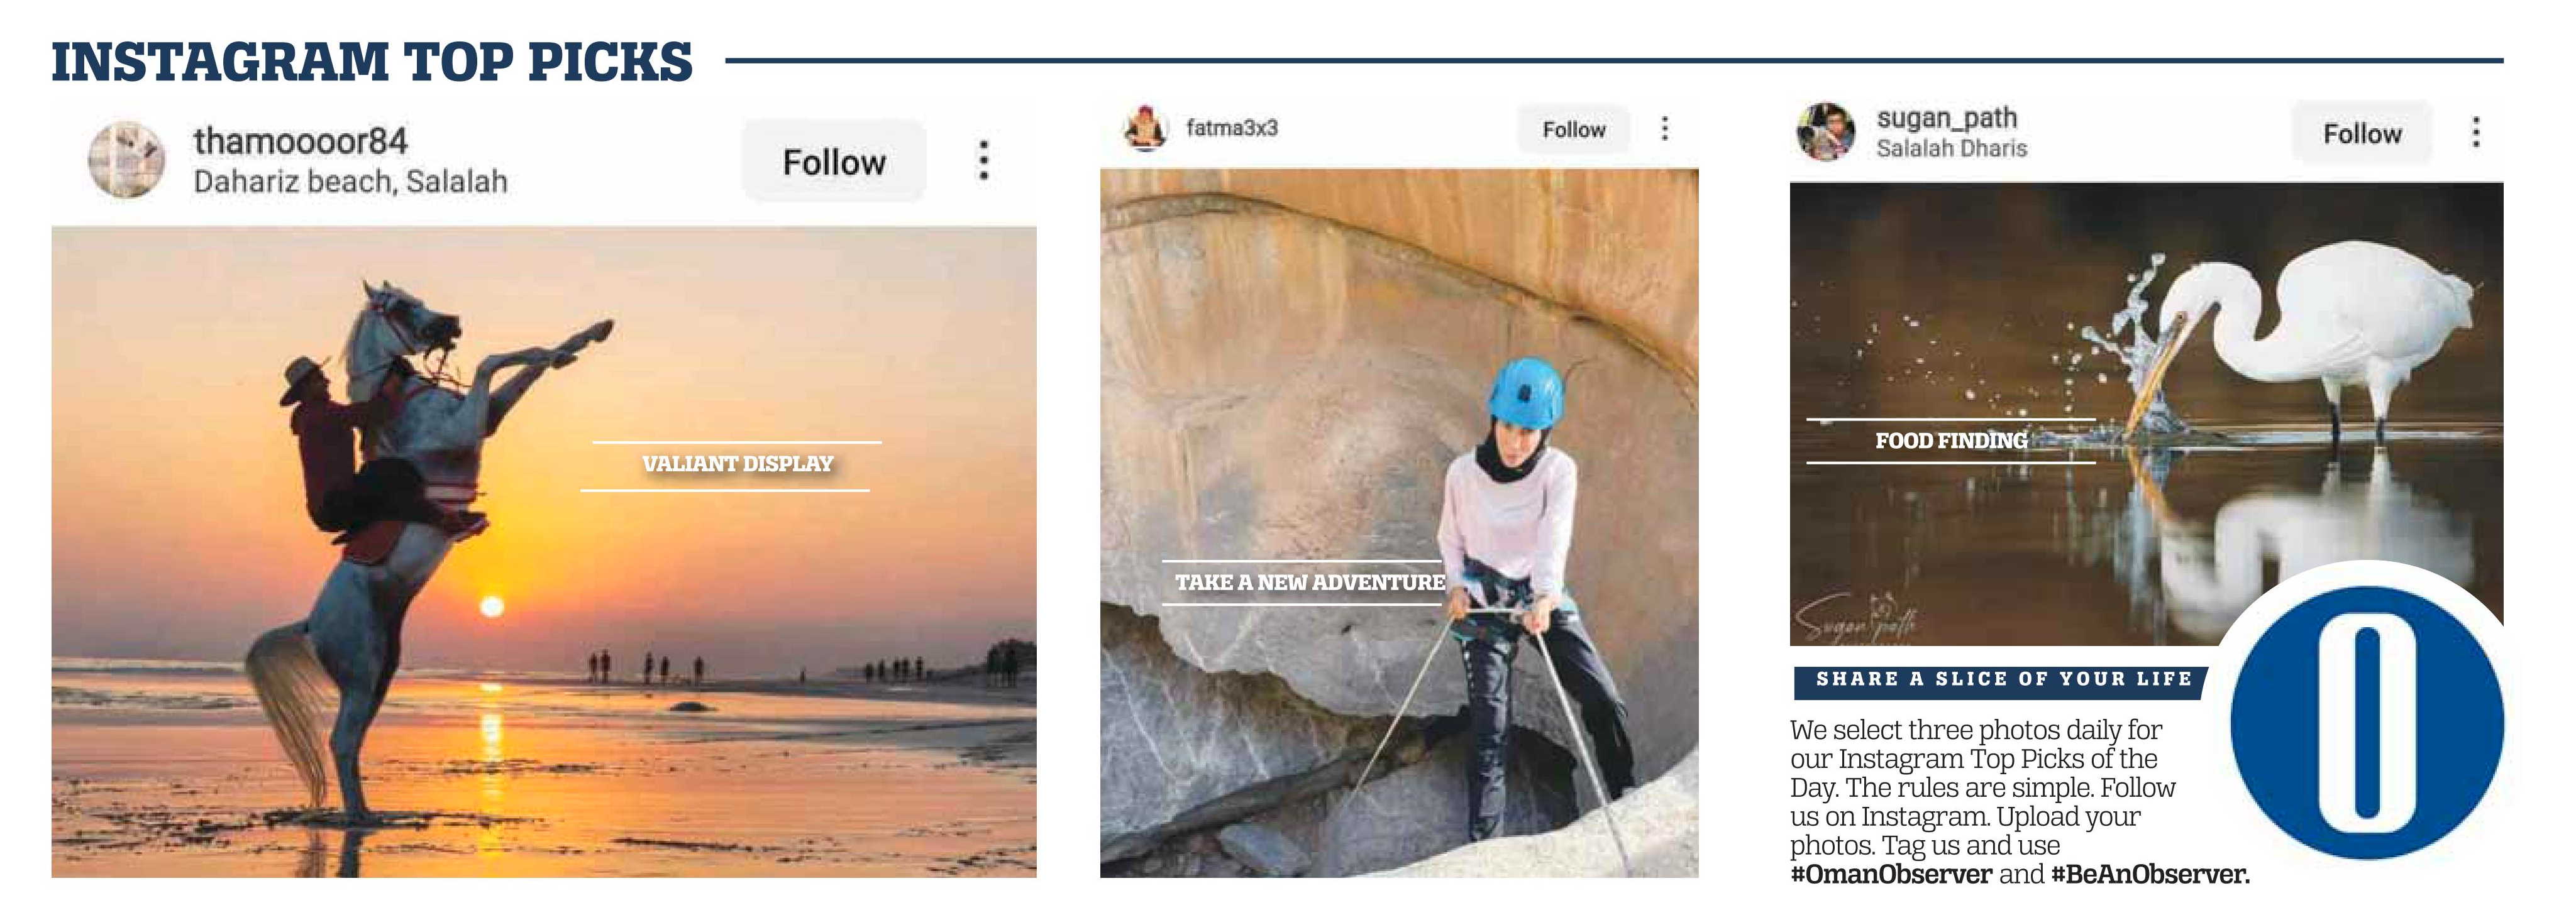The height and width of the screenshot is (920, 2576).
Task: Open thamoooor84 username link
Action: (301, 141)
